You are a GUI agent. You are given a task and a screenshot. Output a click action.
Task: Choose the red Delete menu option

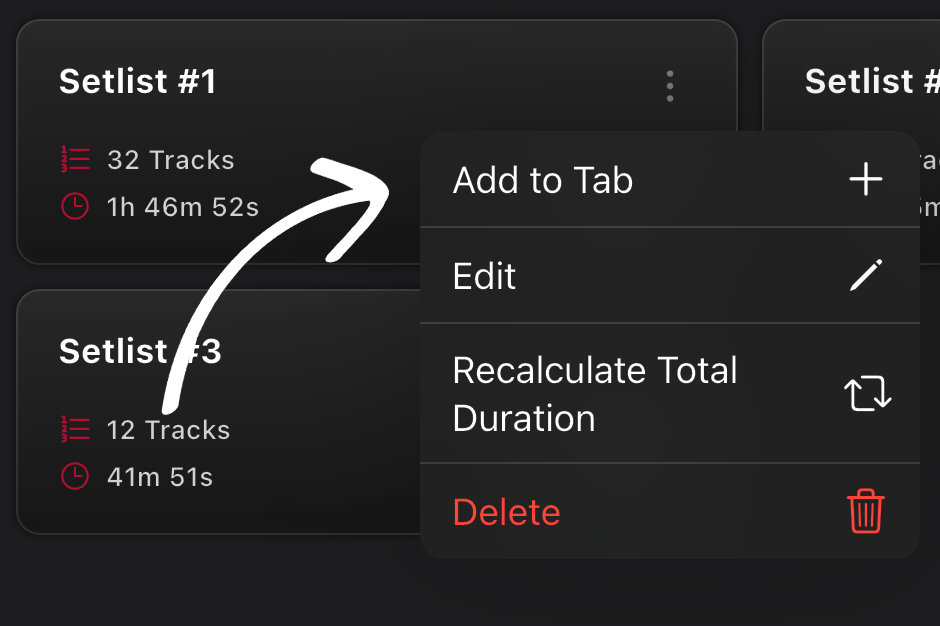[x=507, y=513]
